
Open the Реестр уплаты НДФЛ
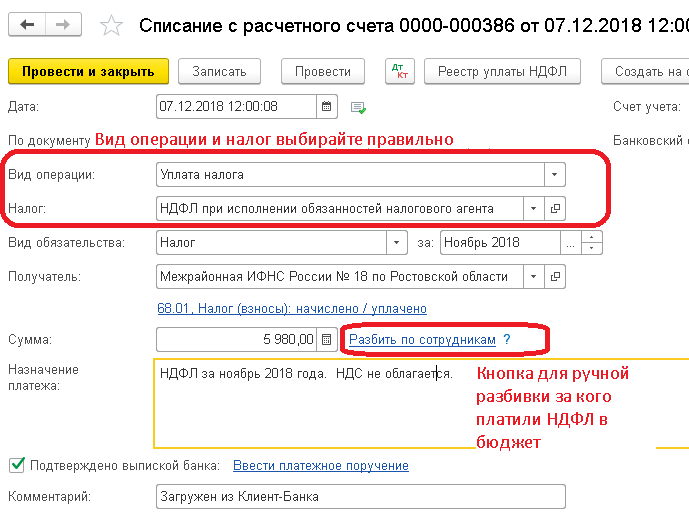[x=504, y=72]
